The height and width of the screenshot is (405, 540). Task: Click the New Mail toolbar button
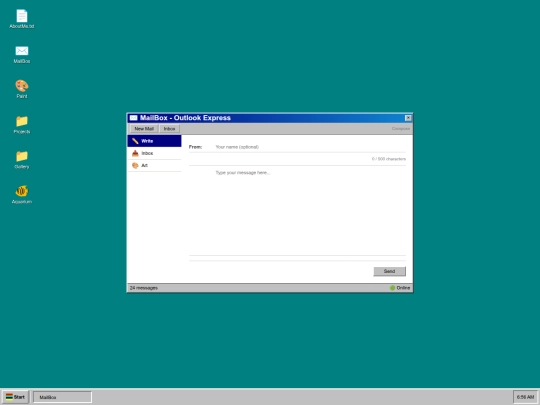(x=144, y=129)
